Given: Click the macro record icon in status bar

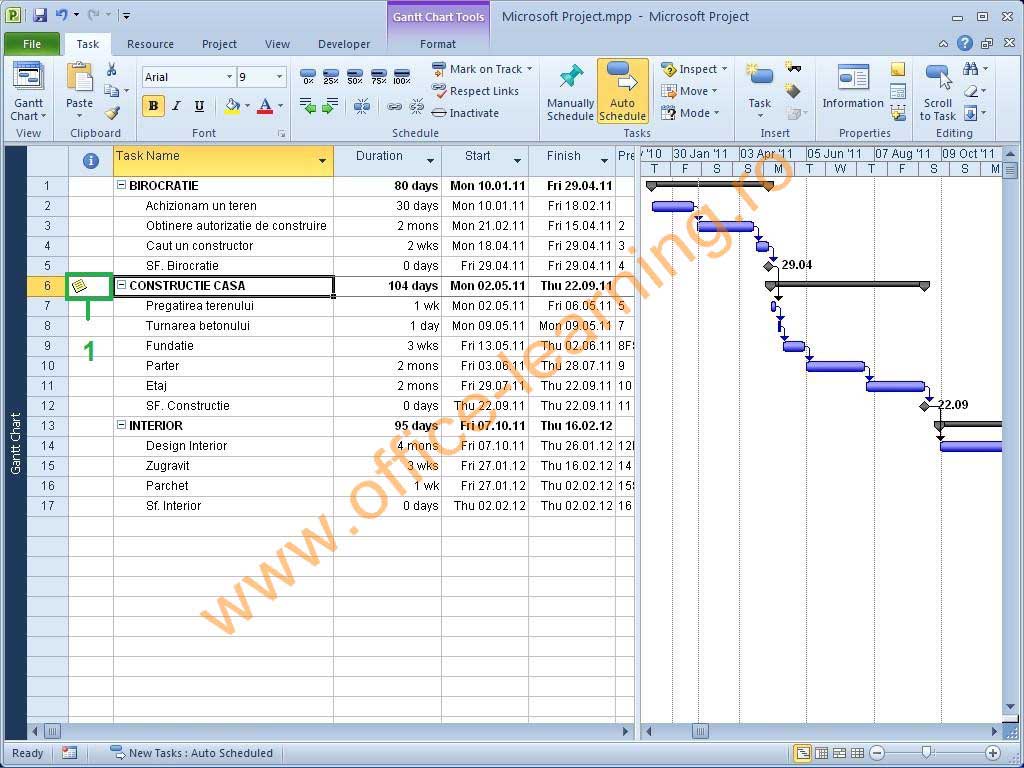Looking at the screenshot, I should point(69,753).
